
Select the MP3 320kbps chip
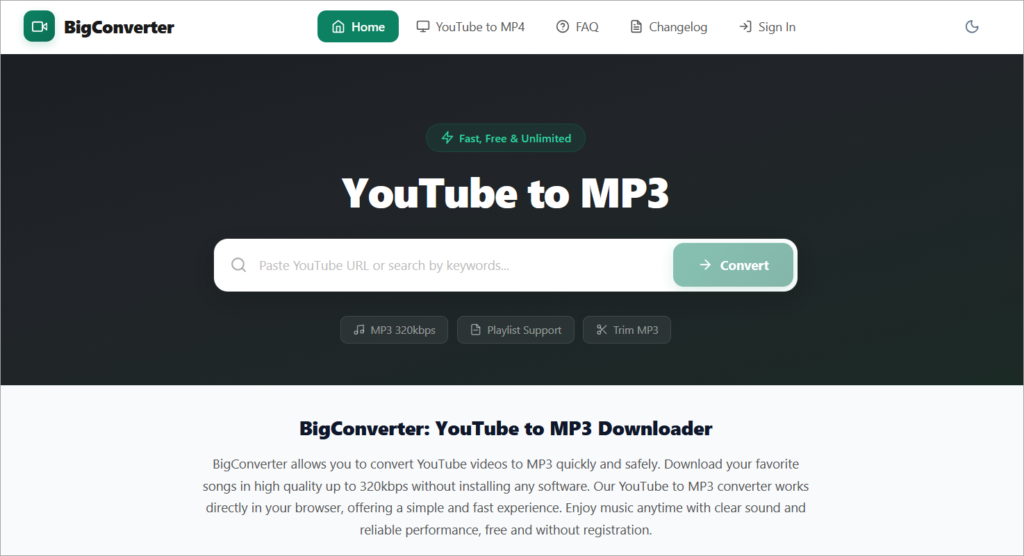[394, 330]
